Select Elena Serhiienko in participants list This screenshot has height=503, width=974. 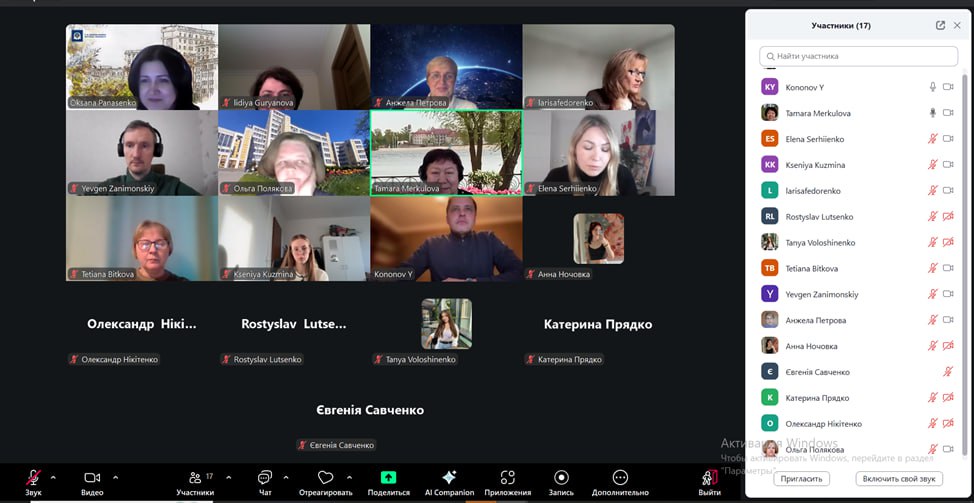tap(815, 139)
